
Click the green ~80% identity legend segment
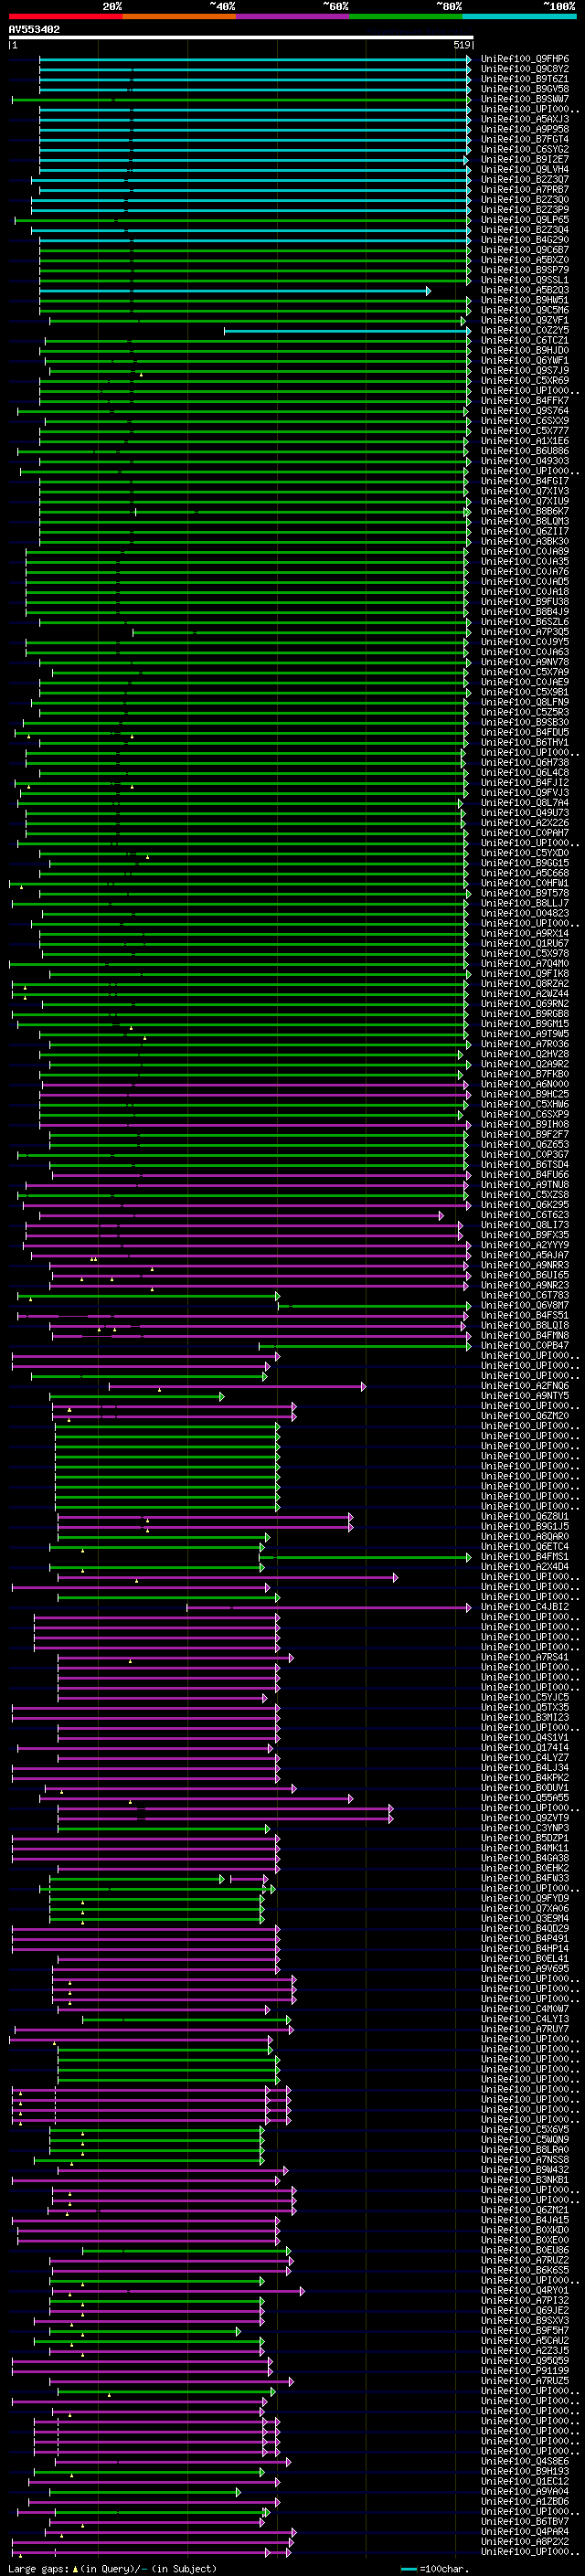(406, 16)
